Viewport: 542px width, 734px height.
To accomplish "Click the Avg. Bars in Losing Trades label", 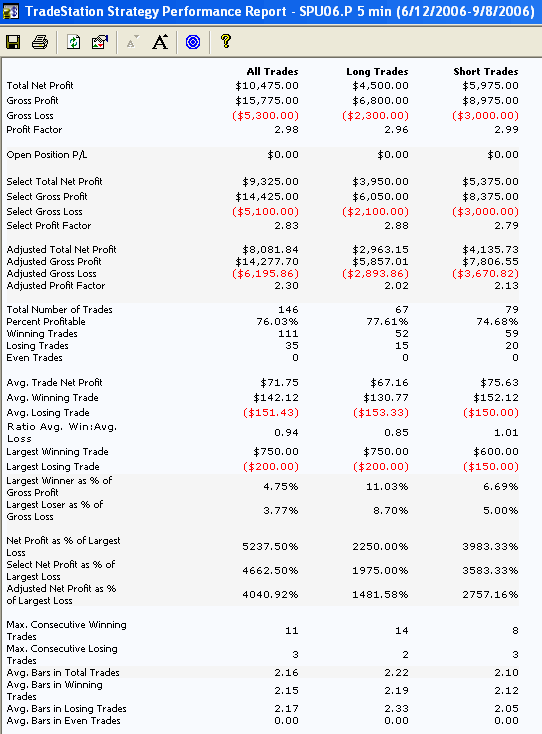I will coord(66,708).
